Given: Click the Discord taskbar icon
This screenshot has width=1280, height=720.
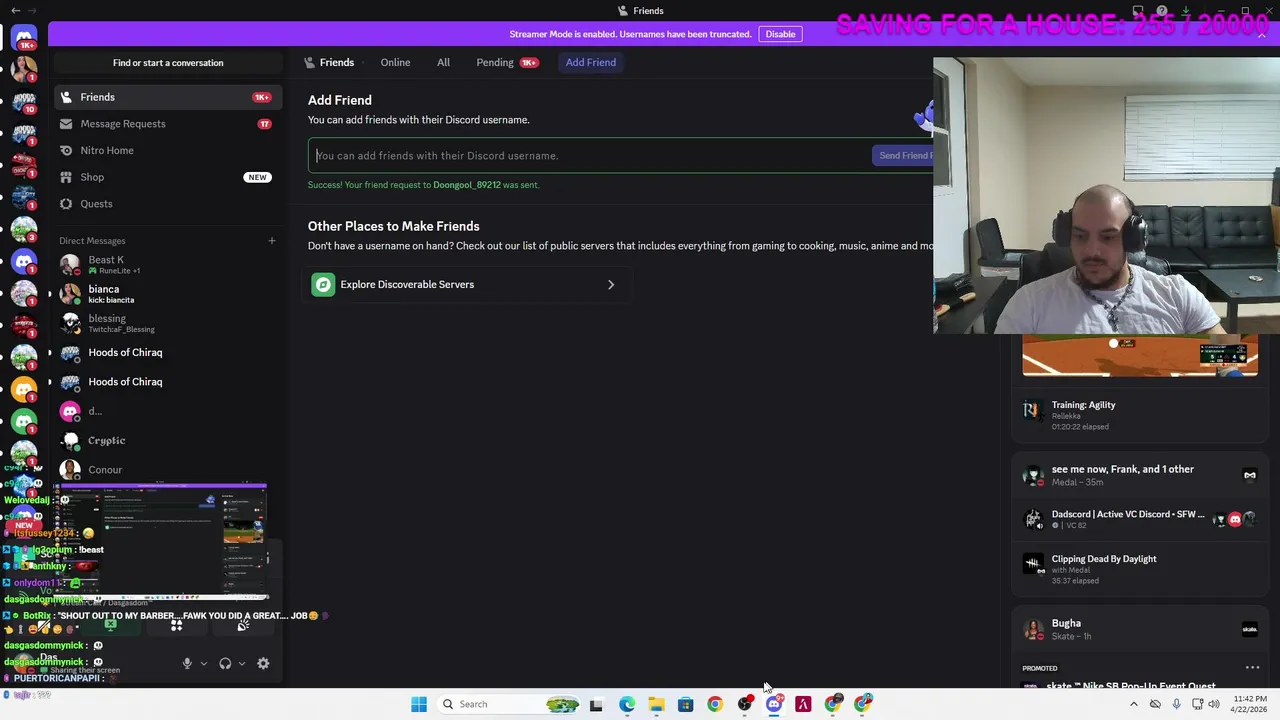Looking at the screenshot, I should 774,704.
